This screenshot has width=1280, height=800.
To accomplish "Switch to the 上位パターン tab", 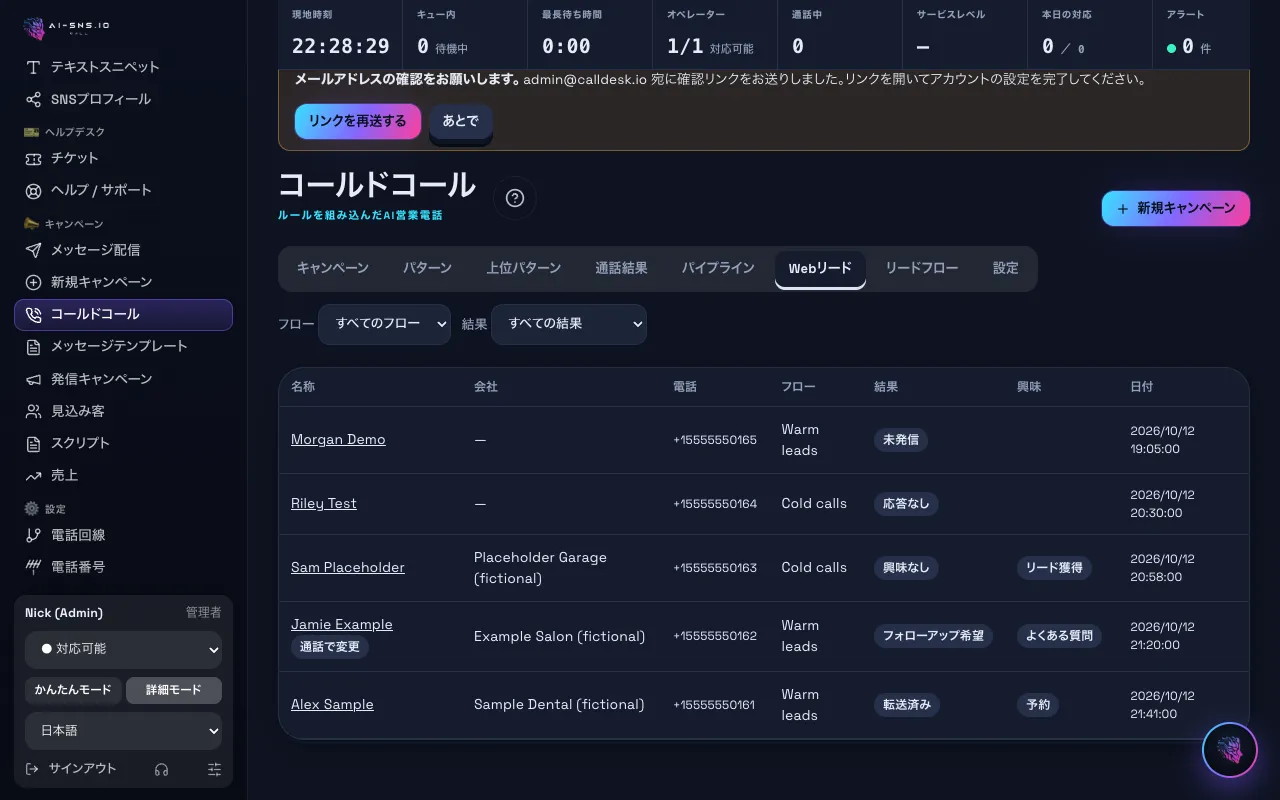I will click(x=524, y=268).
